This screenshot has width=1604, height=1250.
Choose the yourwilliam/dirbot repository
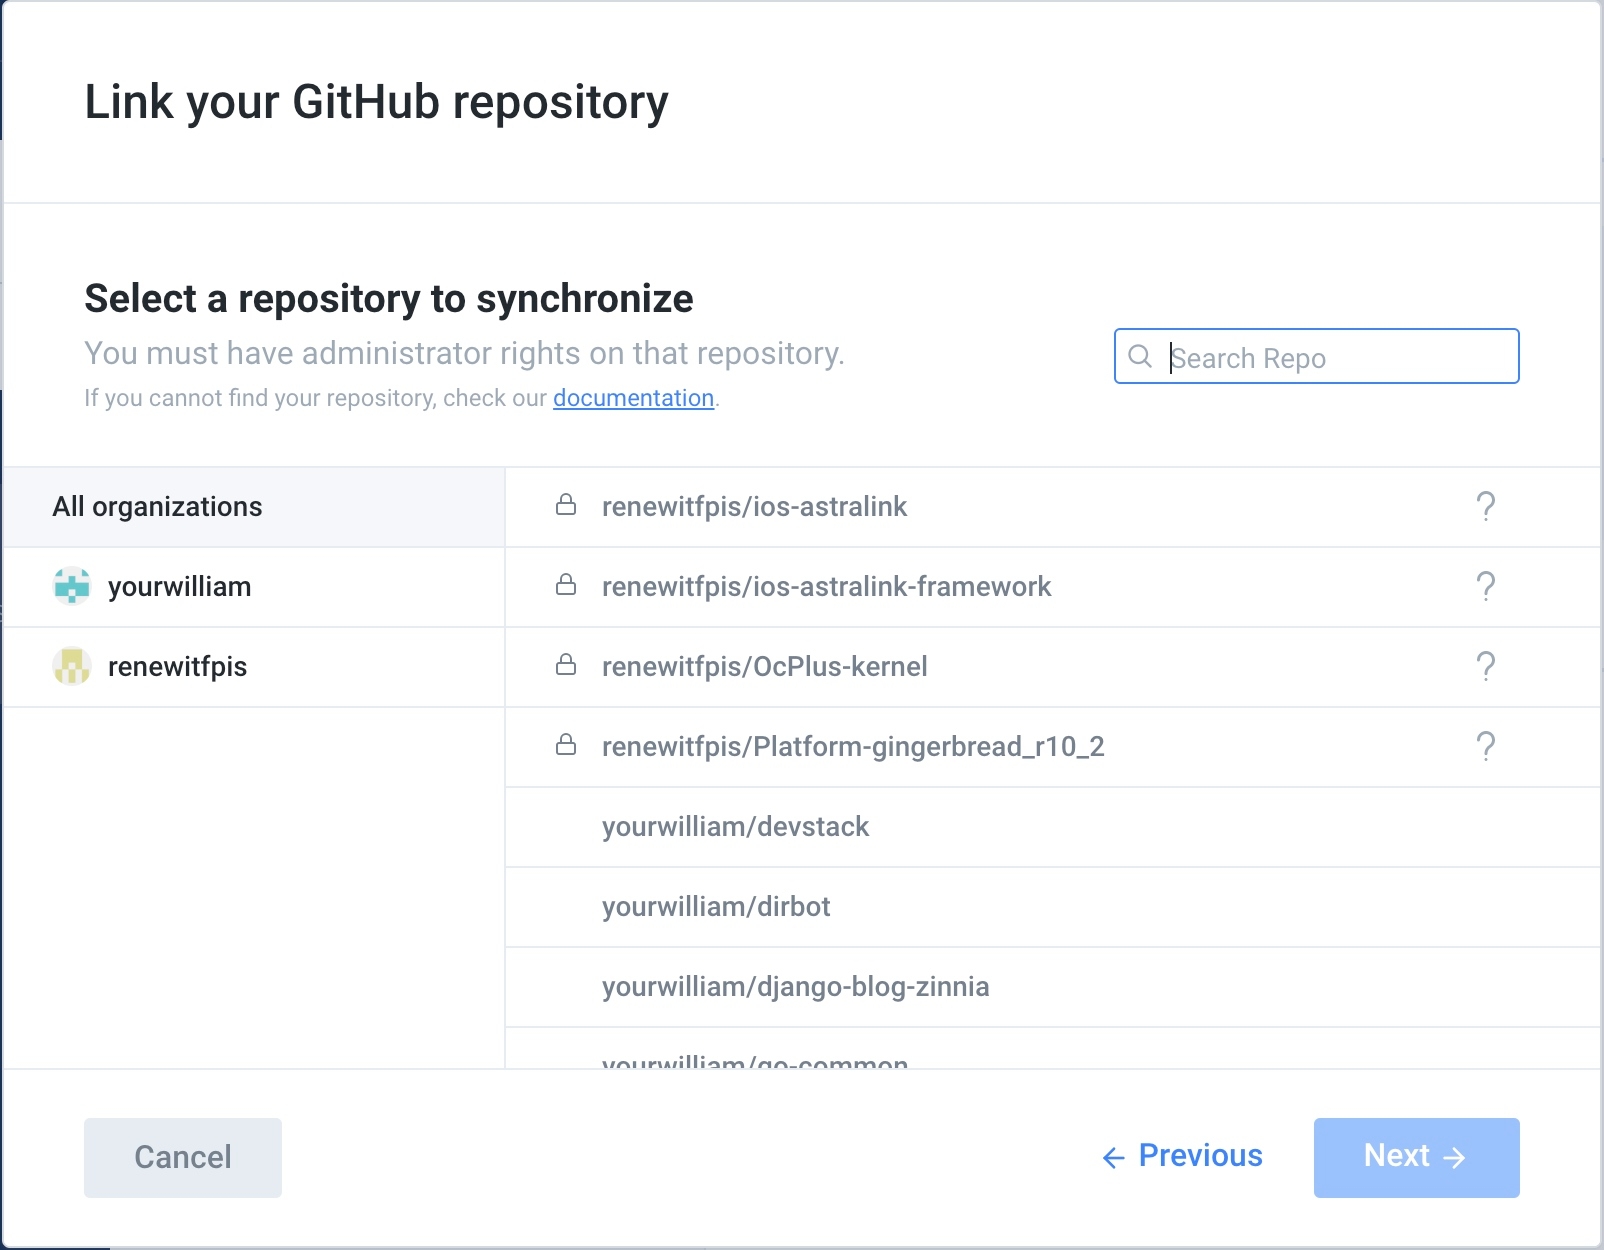(716, 907)
